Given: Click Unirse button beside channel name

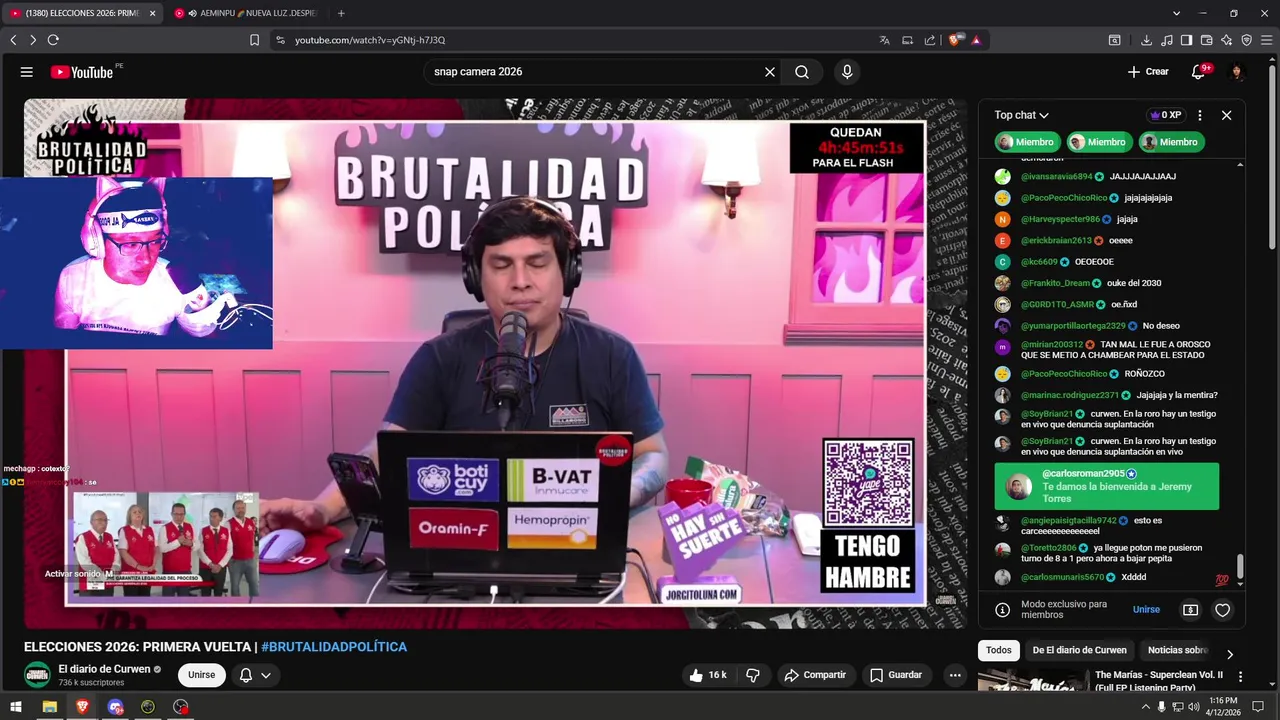Looking at the screenshot, I should [202, 675].
